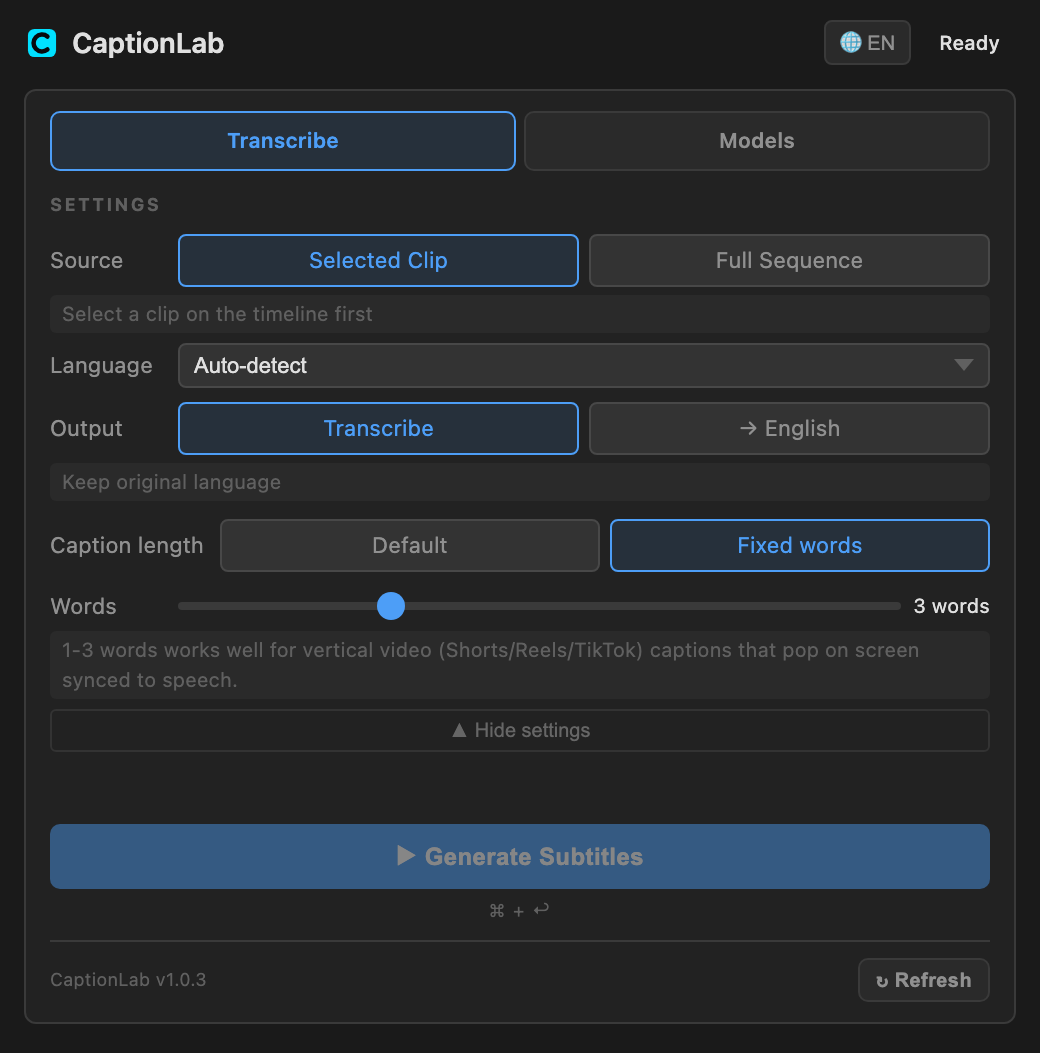Switch to the Transcribe tab

point(283,141)
